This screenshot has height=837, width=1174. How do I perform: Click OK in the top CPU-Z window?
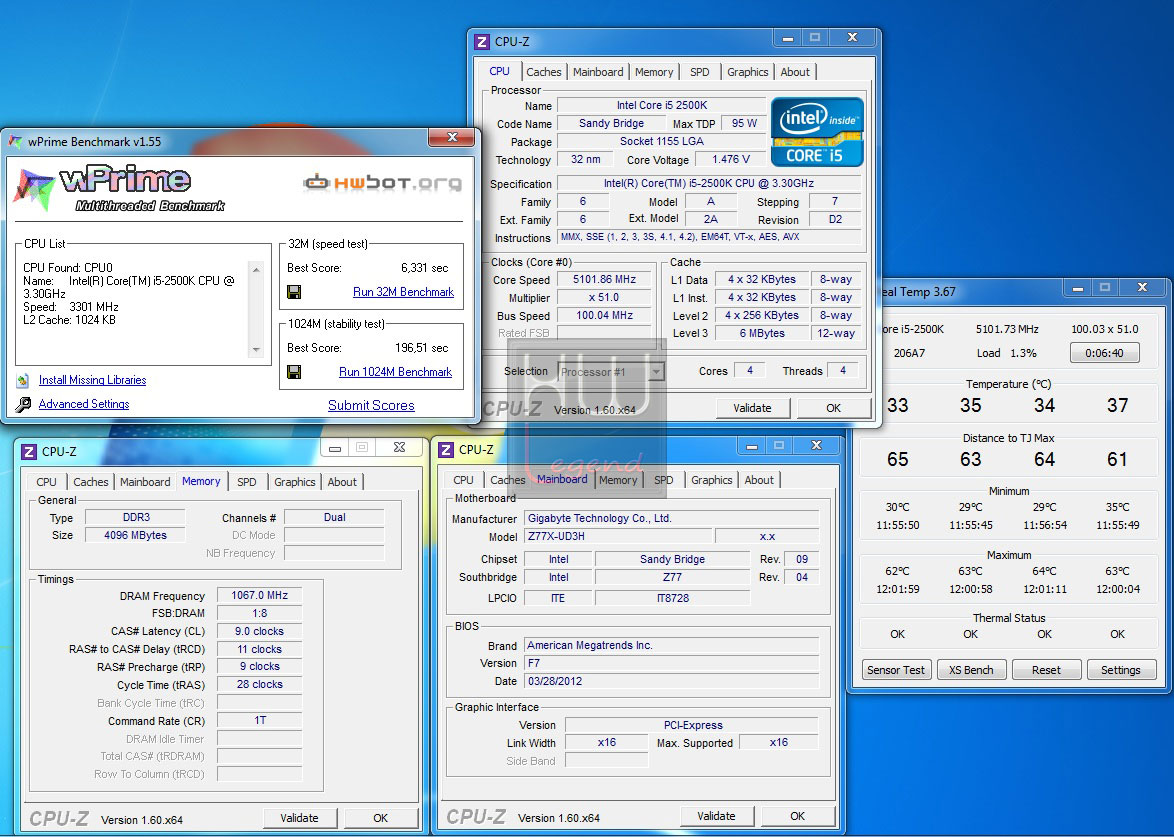pos(833,408)
